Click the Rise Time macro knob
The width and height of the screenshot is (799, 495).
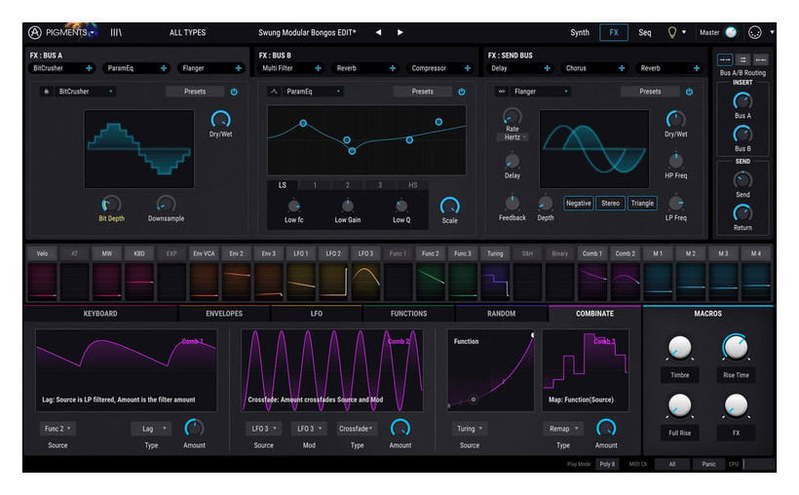point(736,348)
